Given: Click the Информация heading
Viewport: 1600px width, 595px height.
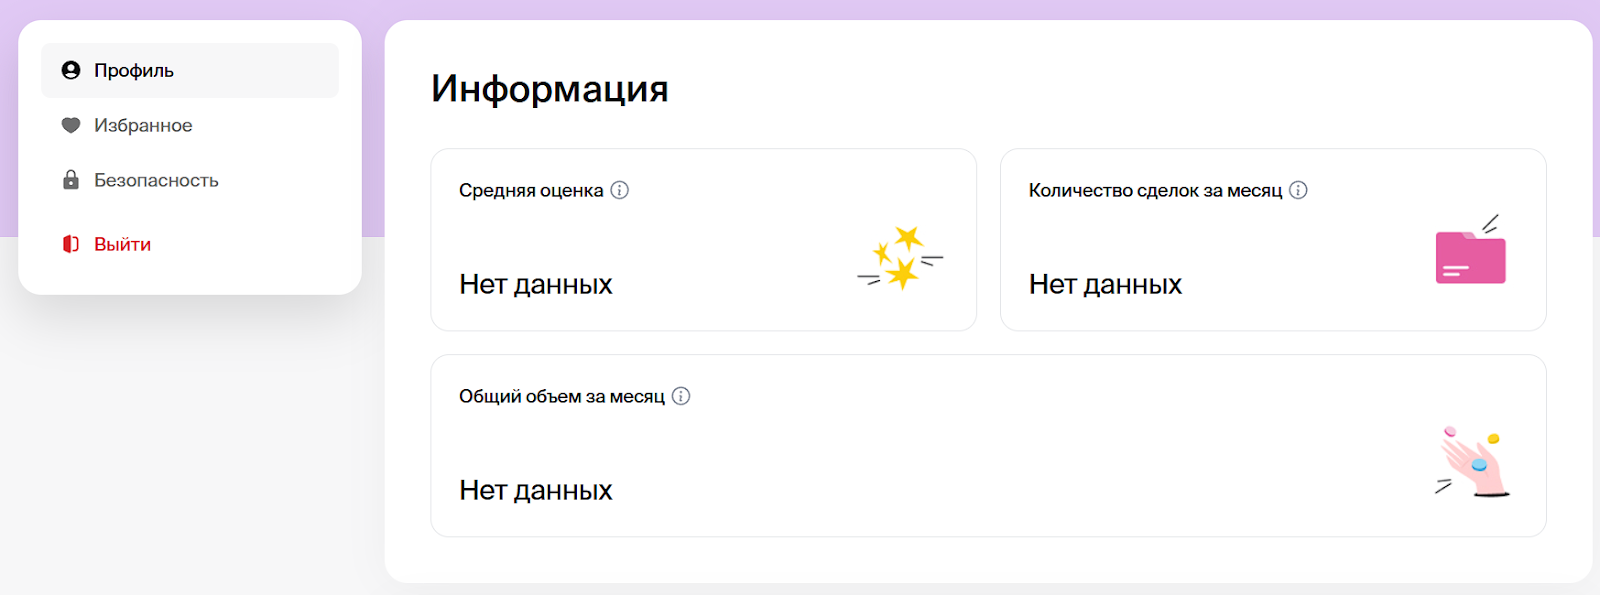Looking at the screenshot, I should tap(549, 88).
